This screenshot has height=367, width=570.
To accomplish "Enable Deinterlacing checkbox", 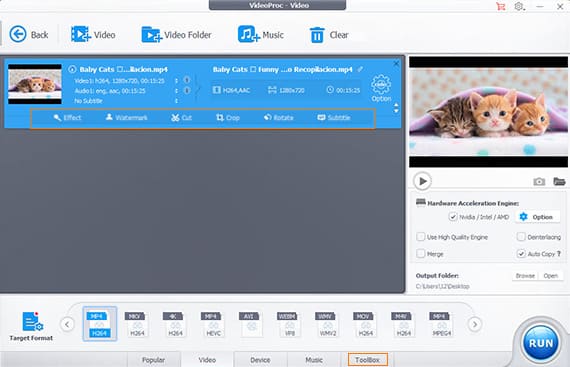I will click(521, 237).
